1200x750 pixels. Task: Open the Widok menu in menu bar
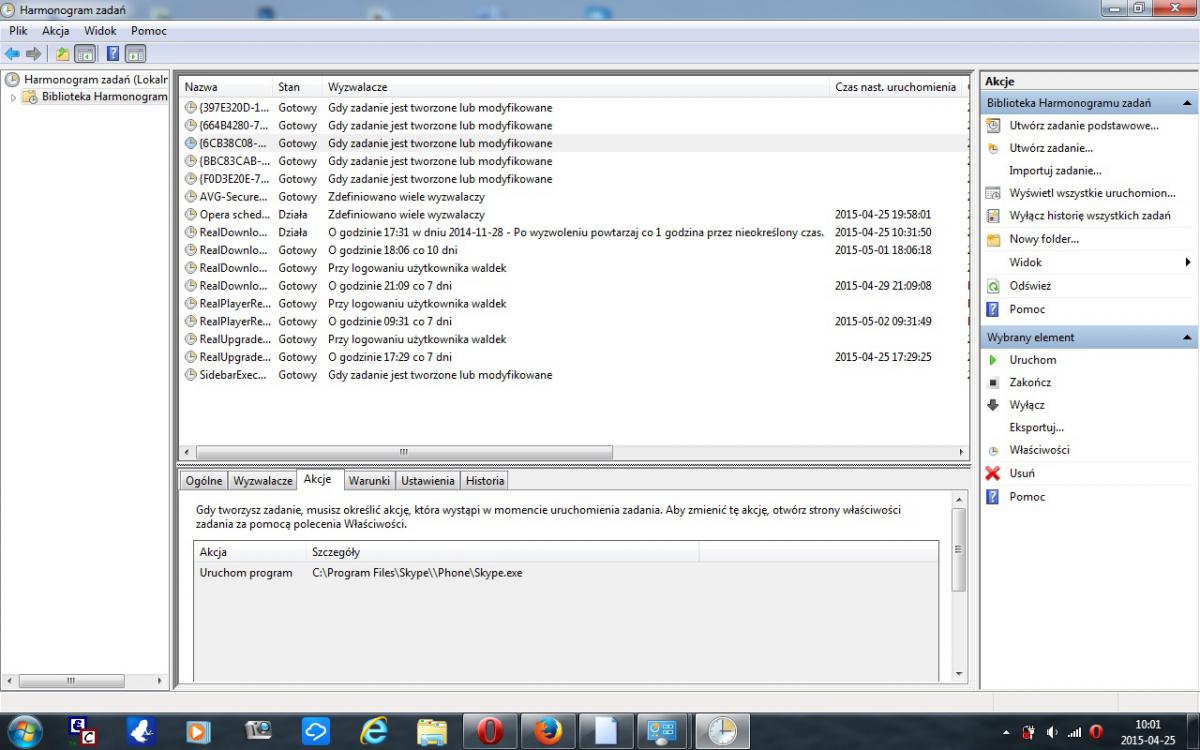point(100,31)
